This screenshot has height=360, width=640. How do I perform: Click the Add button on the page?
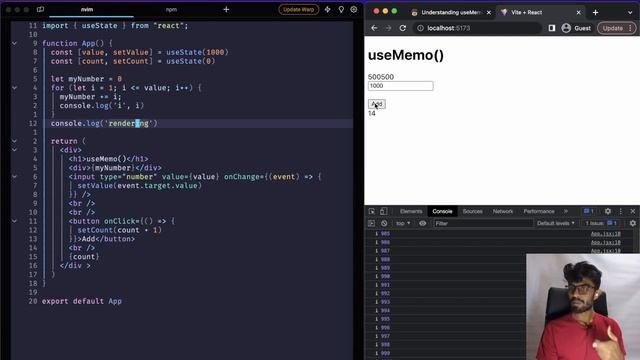point(376,104)
